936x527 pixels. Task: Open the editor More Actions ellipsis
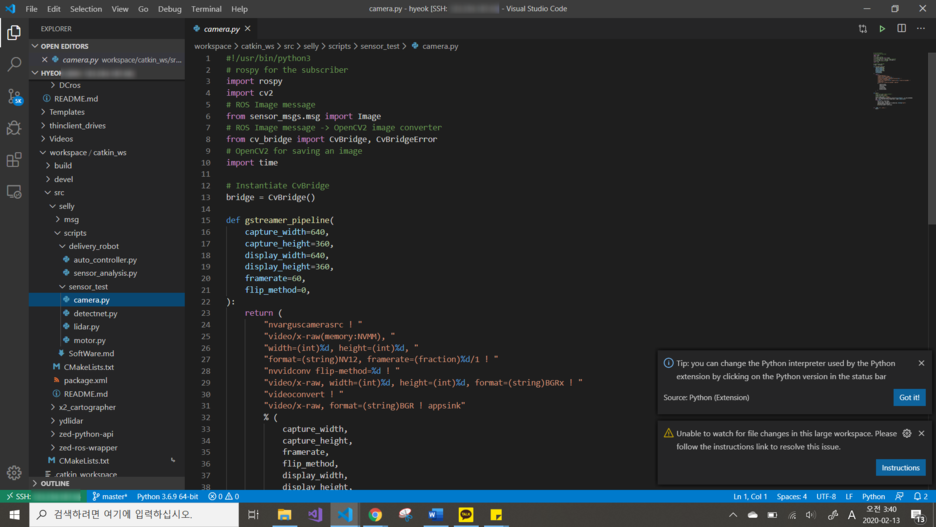(x=920, y=29)
